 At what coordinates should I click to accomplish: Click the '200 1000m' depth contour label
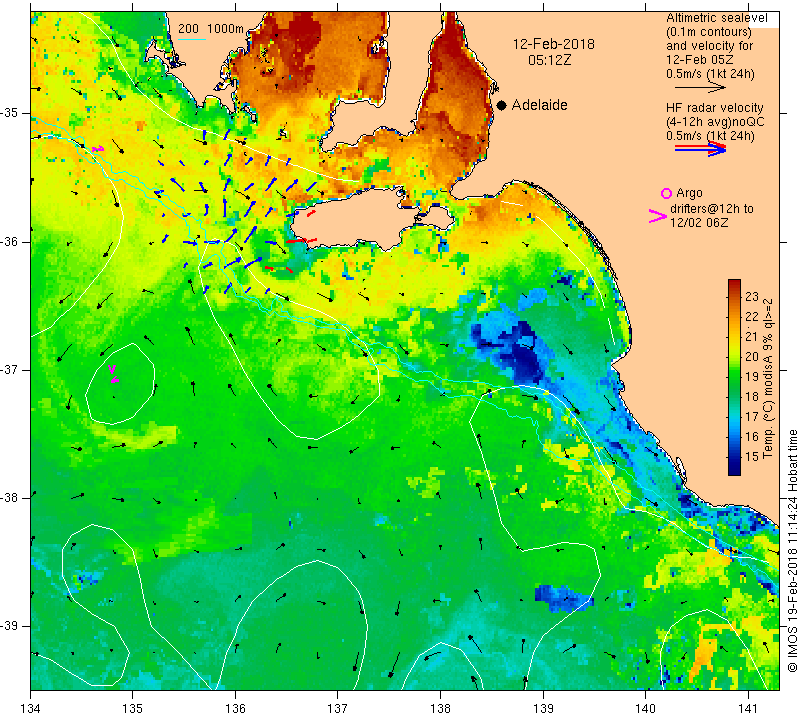tap(211, 29)
